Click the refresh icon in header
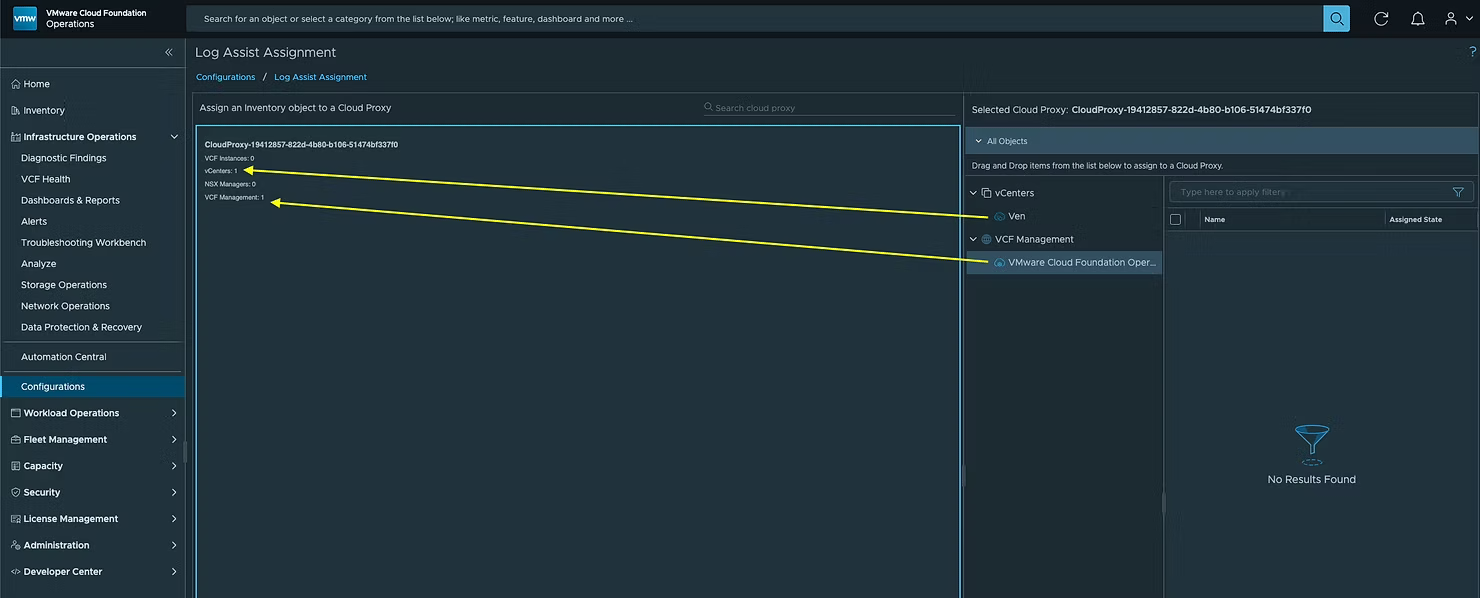The height and width of the screenshot is (598, 1480). [x=1381, y=18]
